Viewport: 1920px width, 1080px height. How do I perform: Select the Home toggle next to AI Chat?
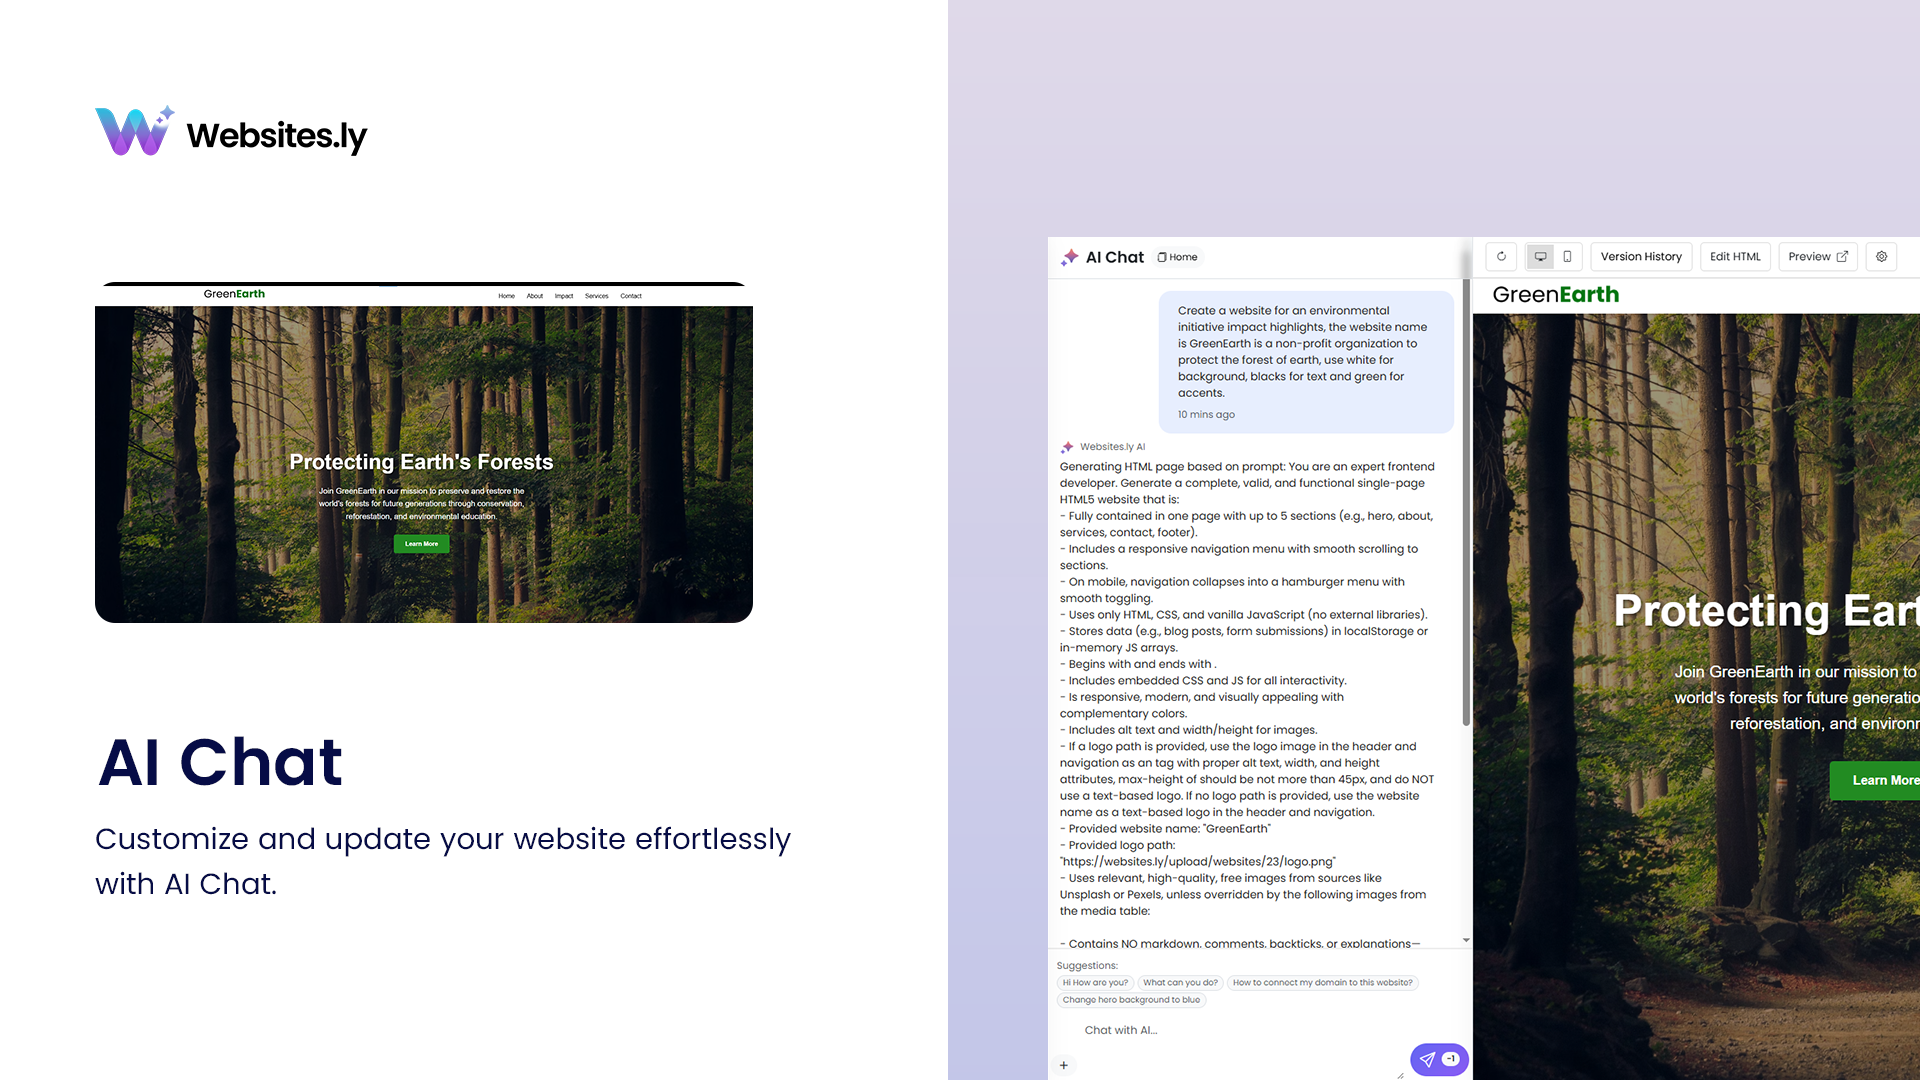[x=1177, y=257]
